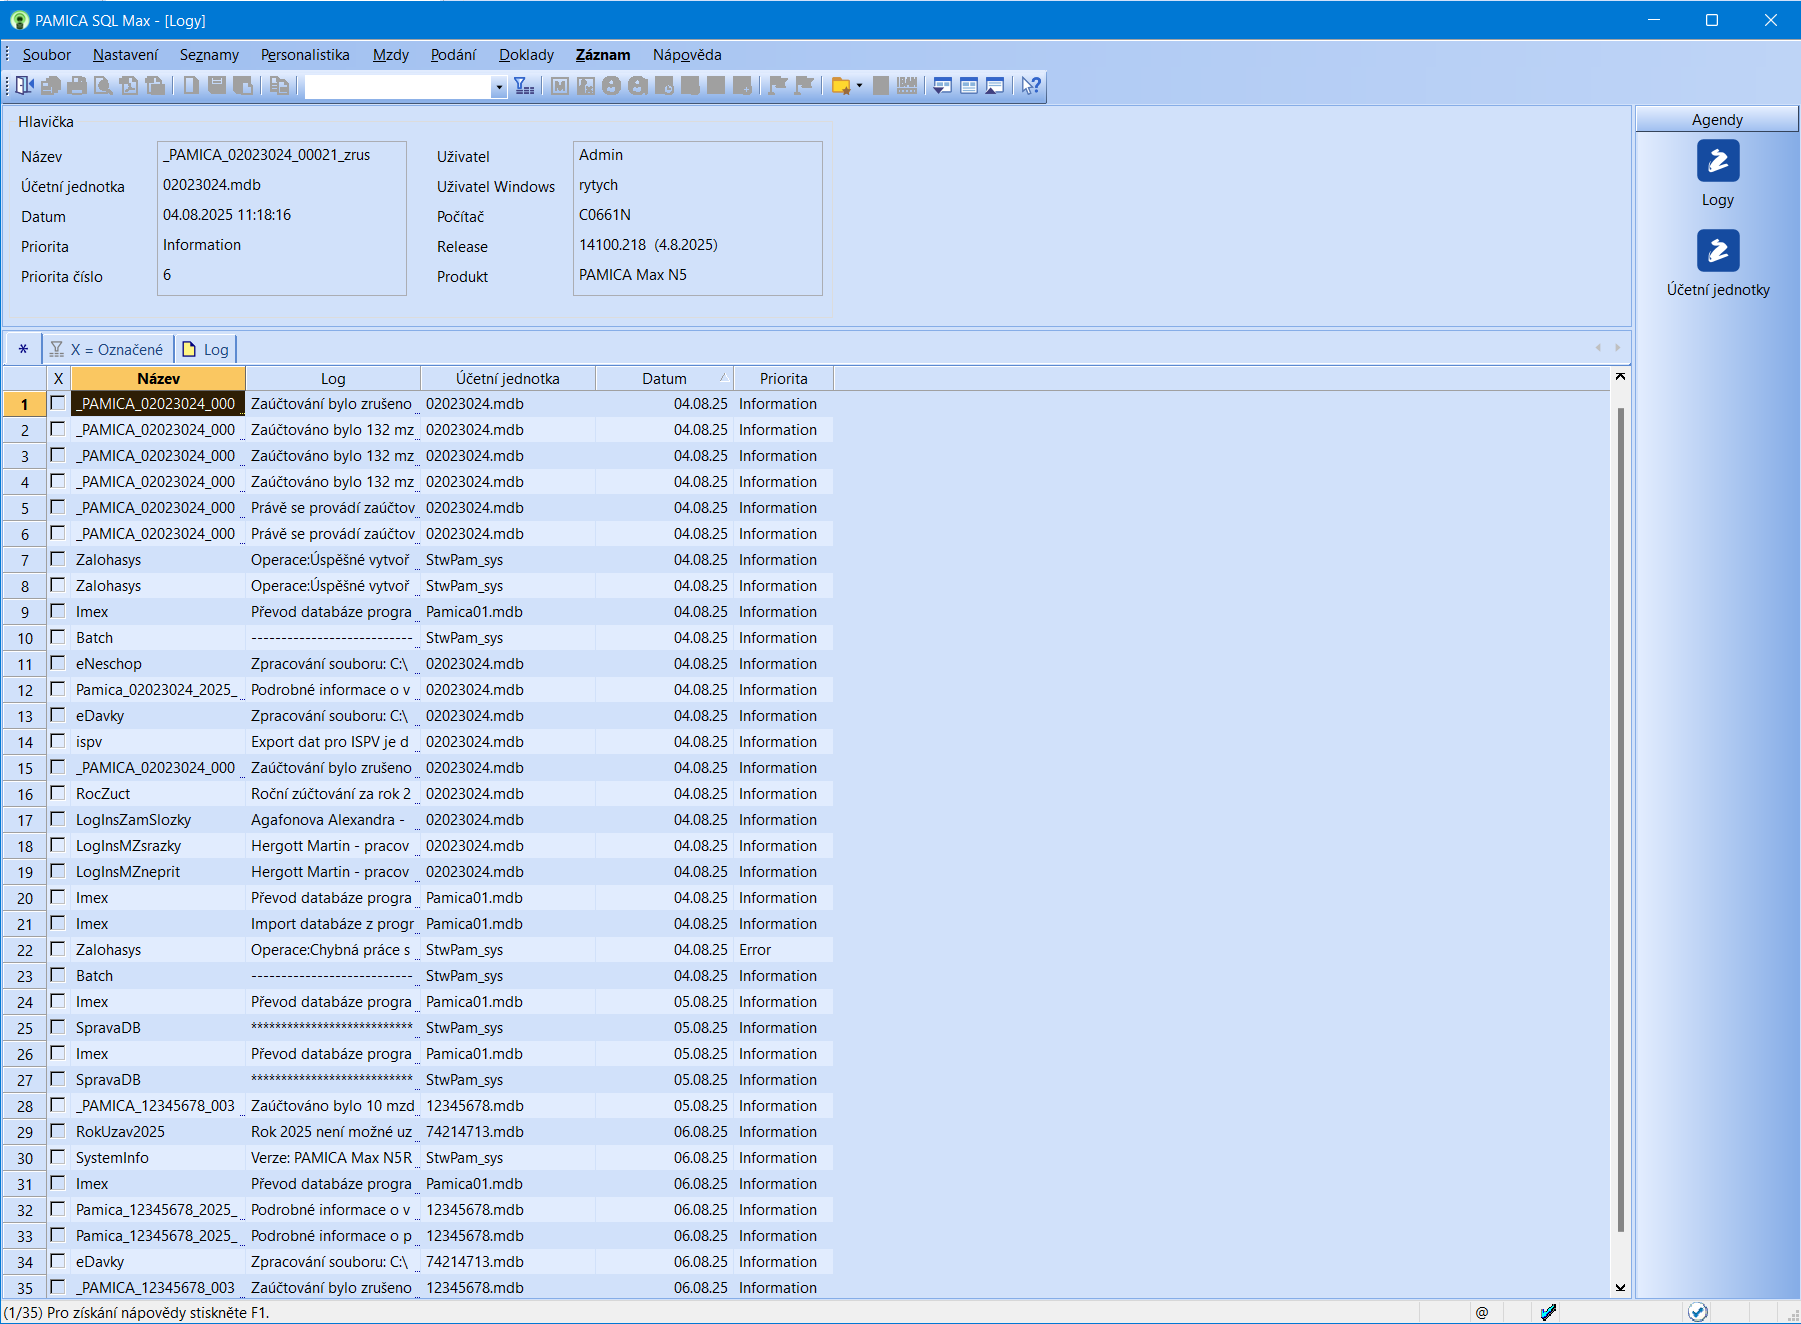This screenshot has width=1801, height=1324.
Task: Click the Datum column sort header
Action: (664, 378)
